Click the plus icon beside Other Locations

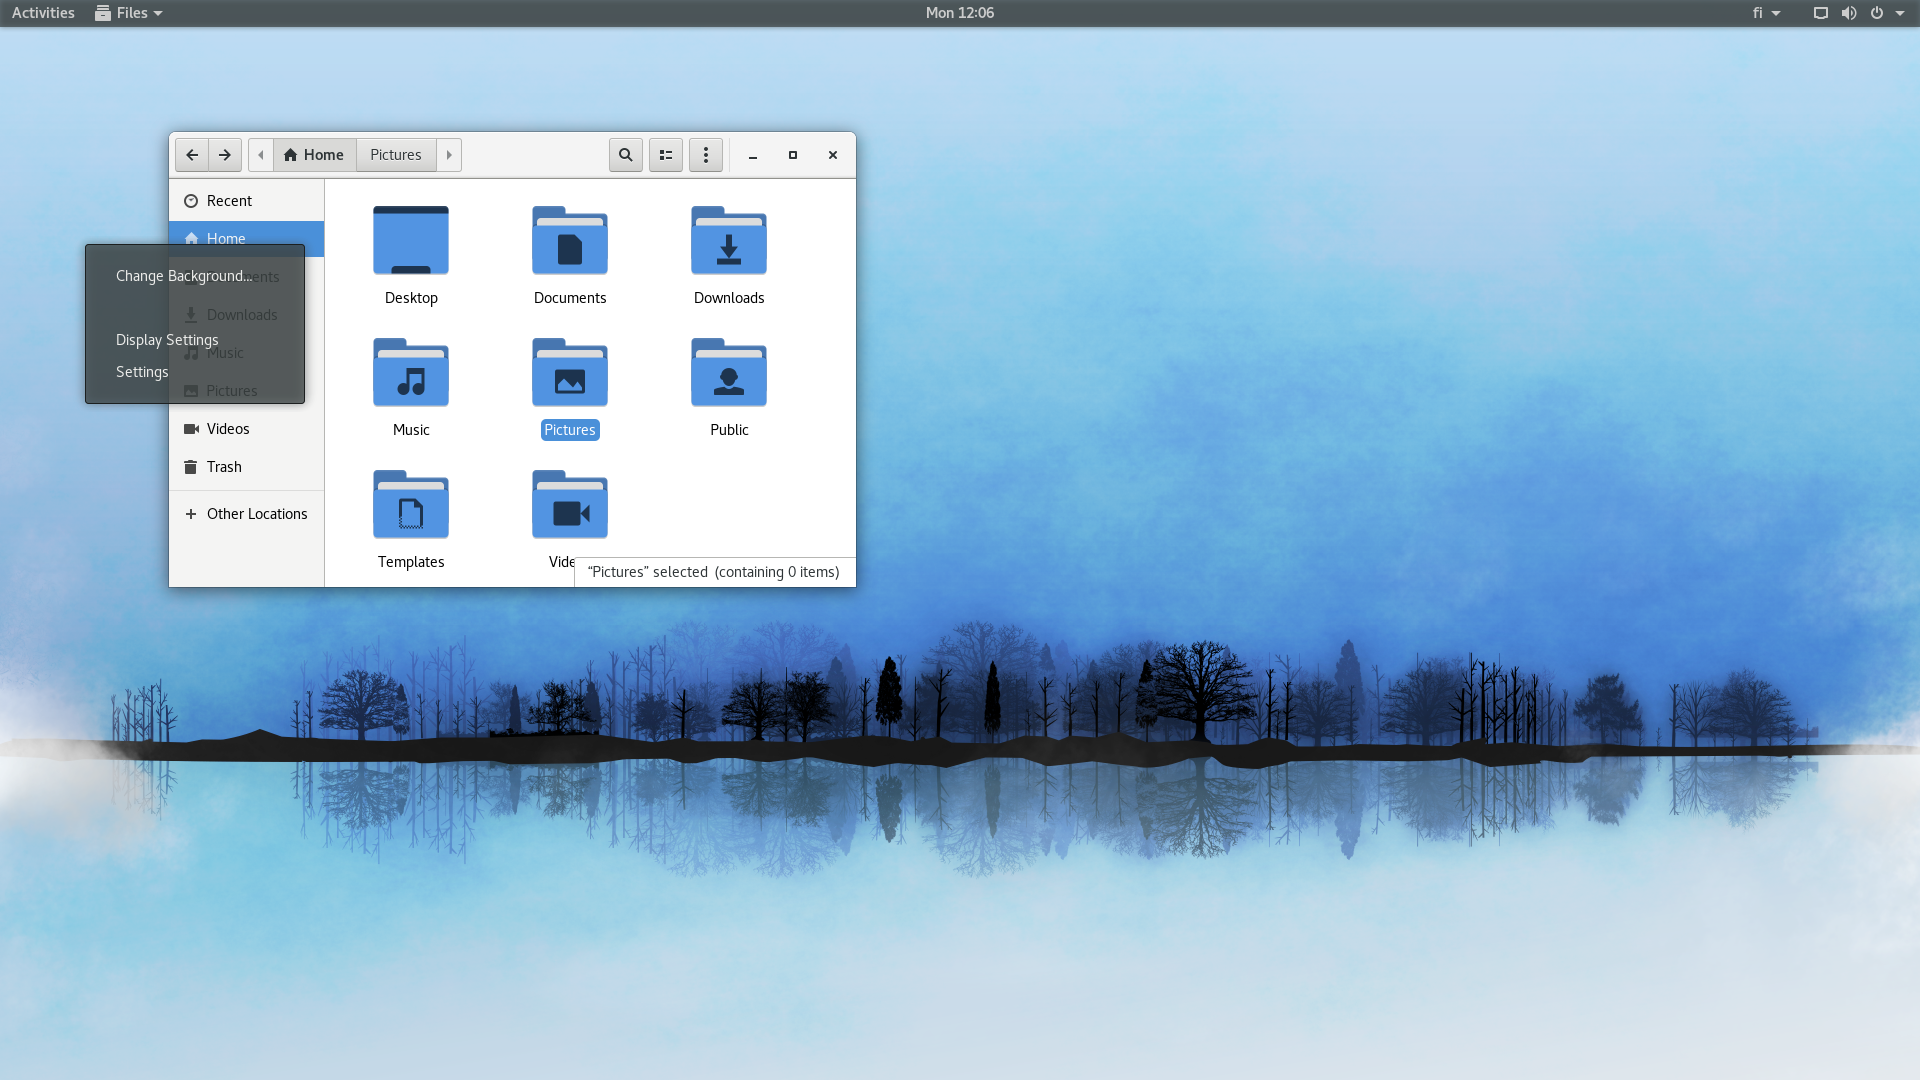click(x=191, y=514)
